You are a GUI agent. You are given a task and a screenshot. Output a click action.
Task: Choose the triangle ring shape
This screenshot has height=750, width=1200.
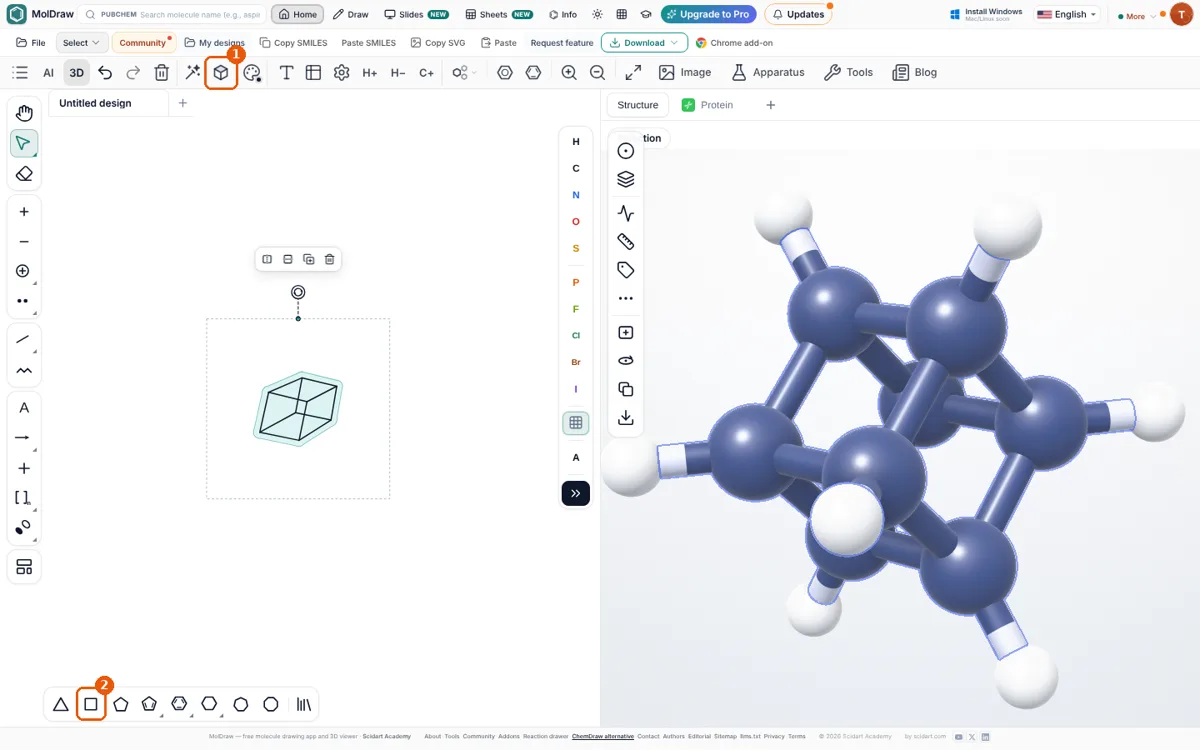61,704
